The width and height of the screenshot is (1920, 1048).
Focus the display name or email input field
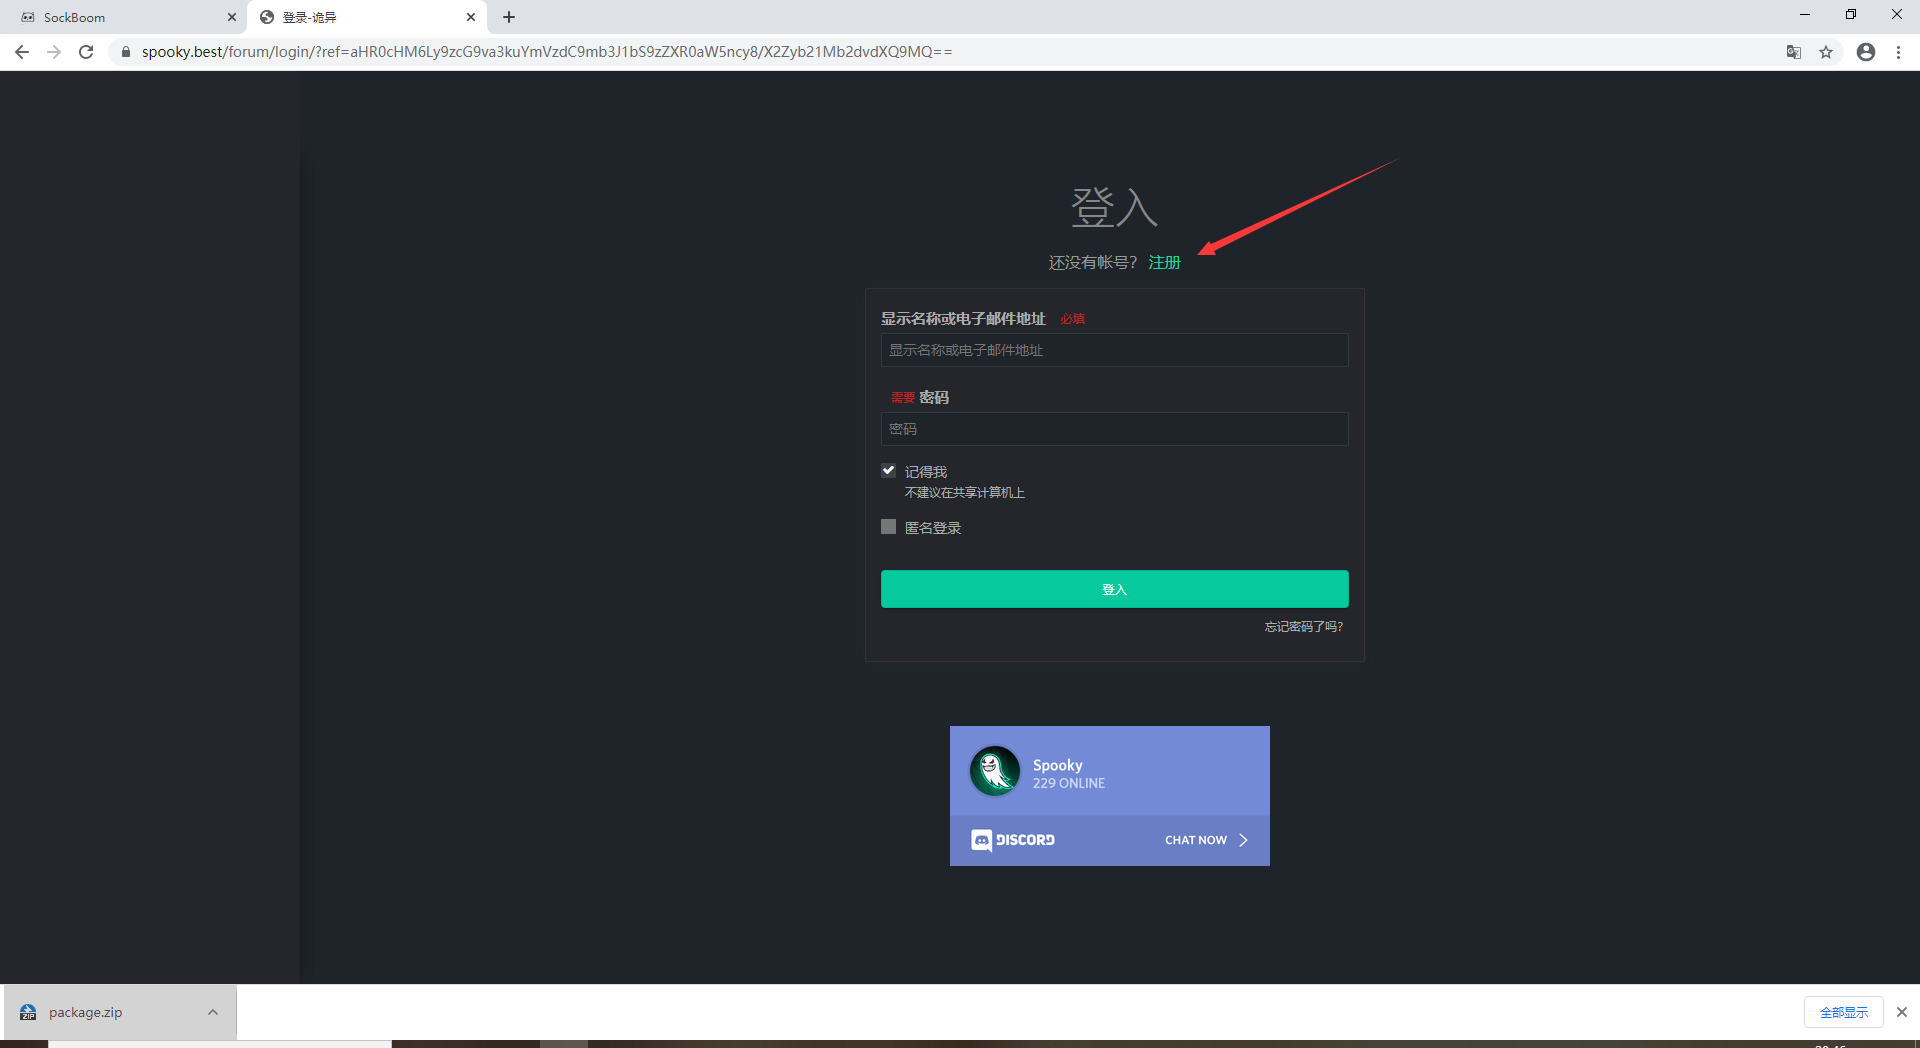pos(1114,350)
